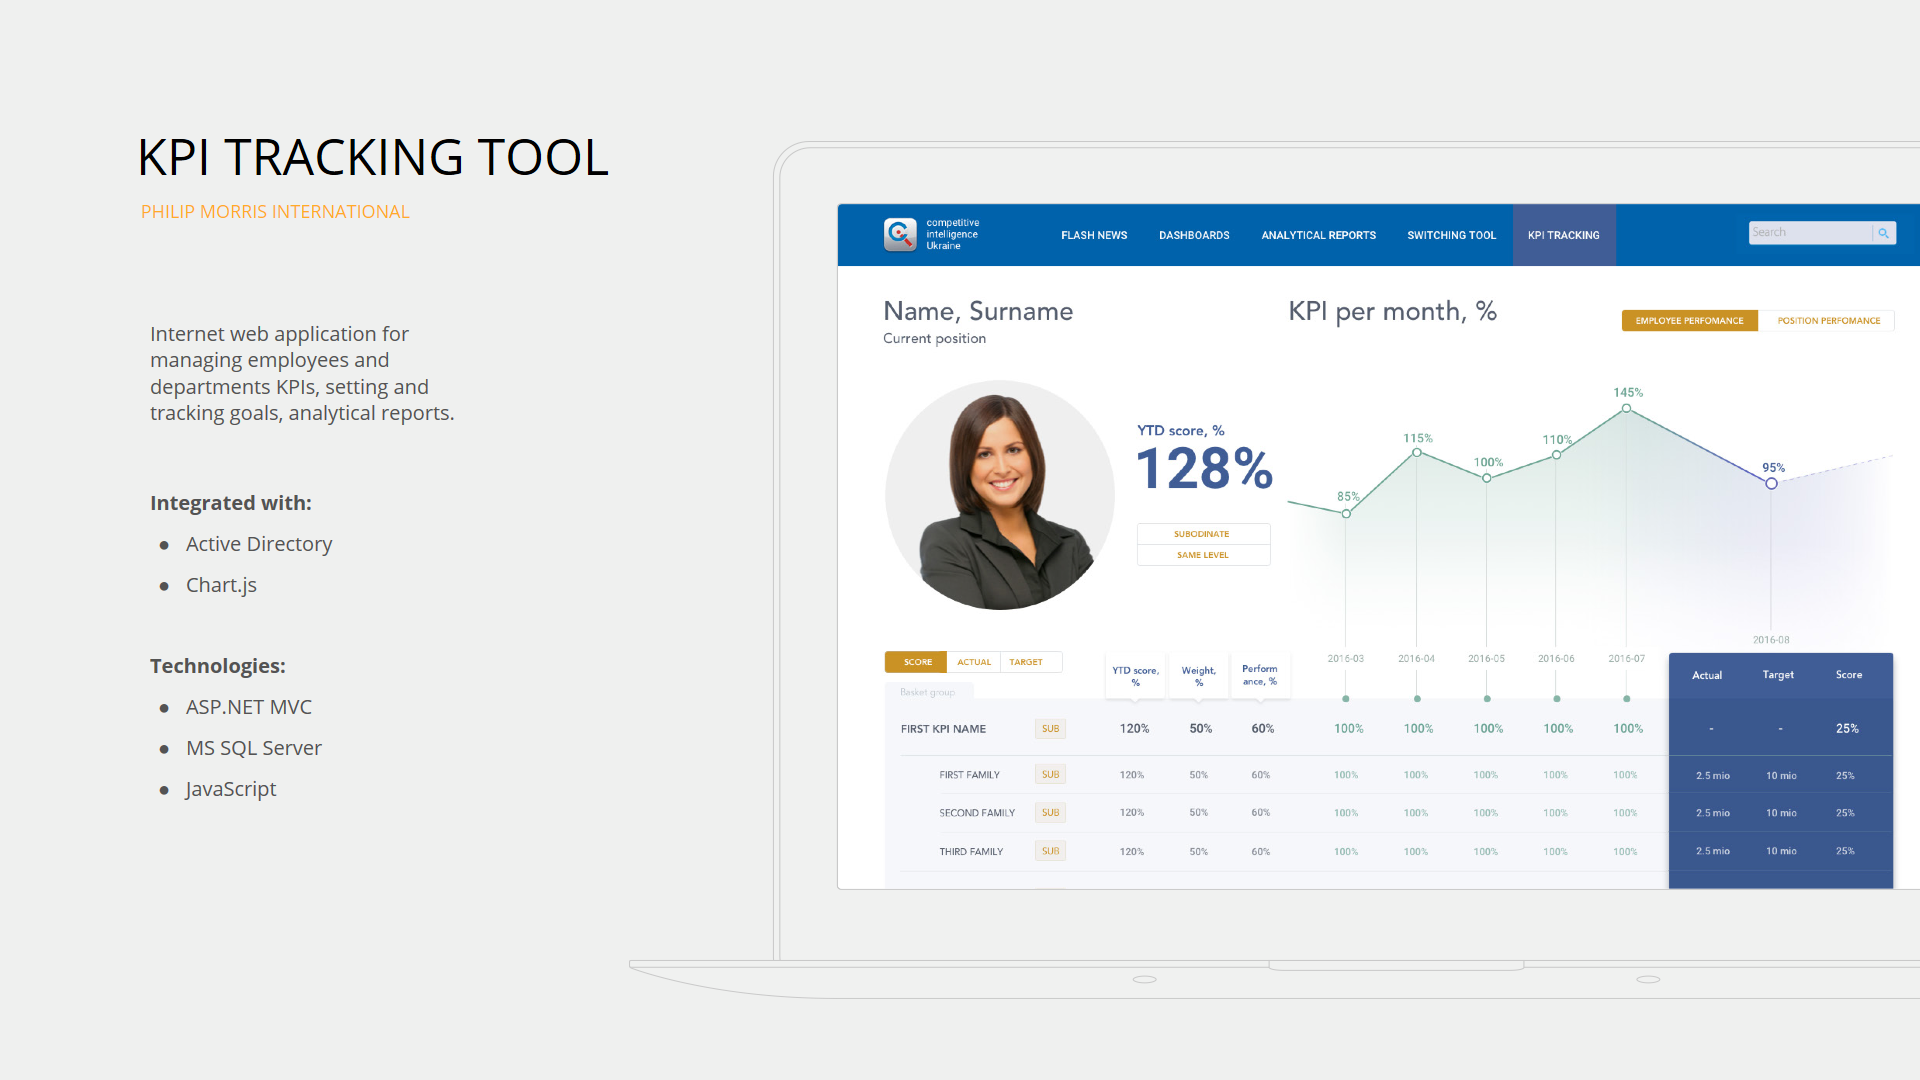The image size is (1920, 1080).
Task: Navigate to Analytical Reports
Action: pyautogui.click(x=1319, y=235)
